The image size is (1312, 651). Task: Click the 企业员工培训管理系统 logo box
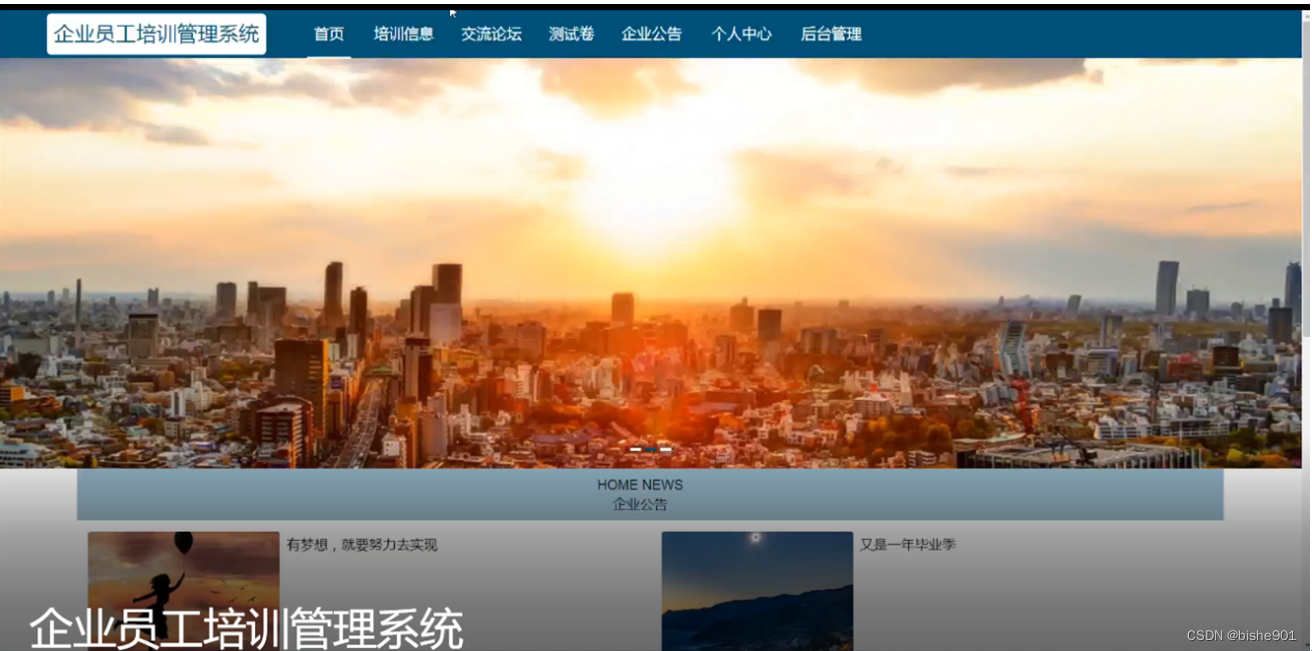pyautogui.click(x=156, y=34)
